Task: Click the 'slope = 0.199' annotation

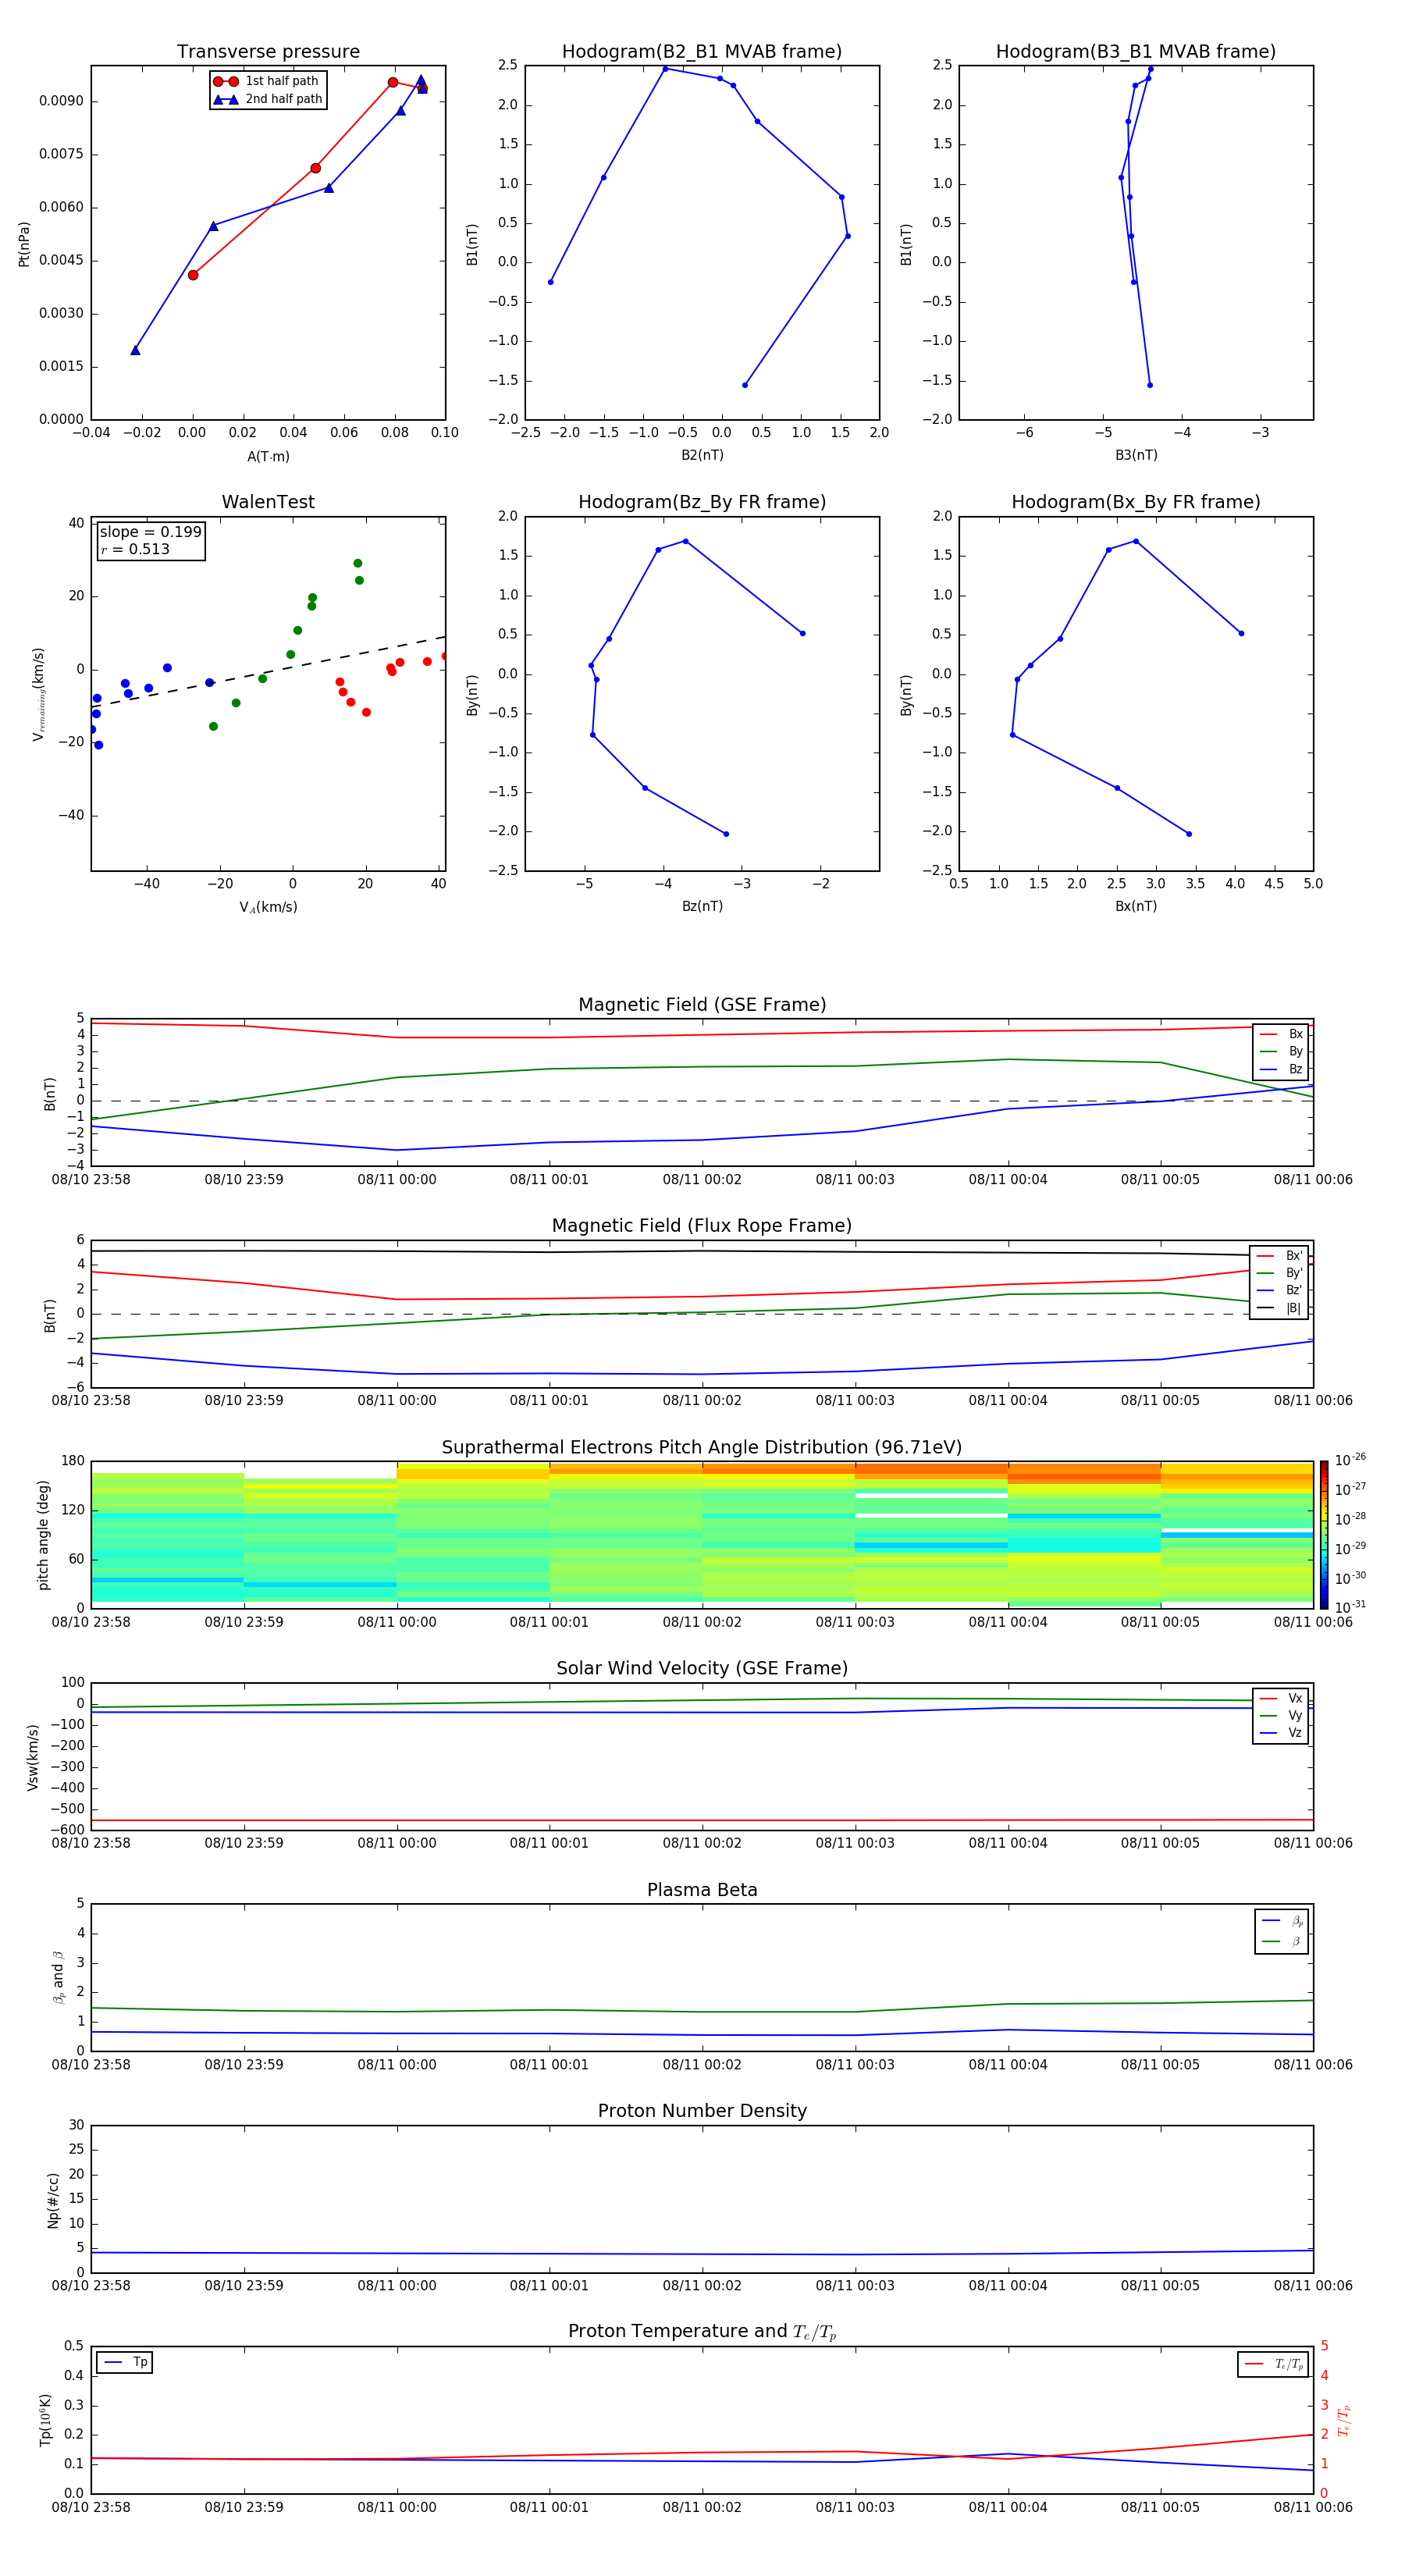Action: (x=150, y=532)
